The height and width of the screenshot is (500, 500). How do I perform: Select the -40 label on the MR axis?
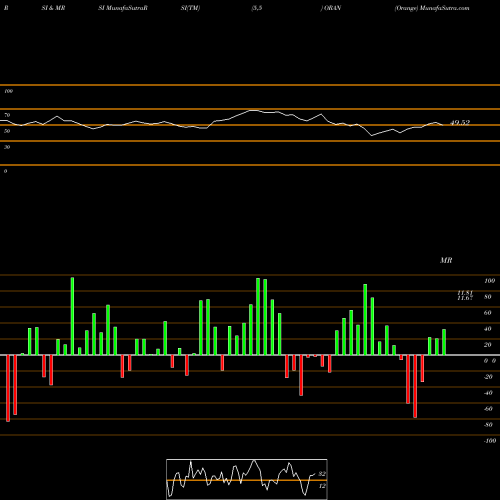click(488, 393)
